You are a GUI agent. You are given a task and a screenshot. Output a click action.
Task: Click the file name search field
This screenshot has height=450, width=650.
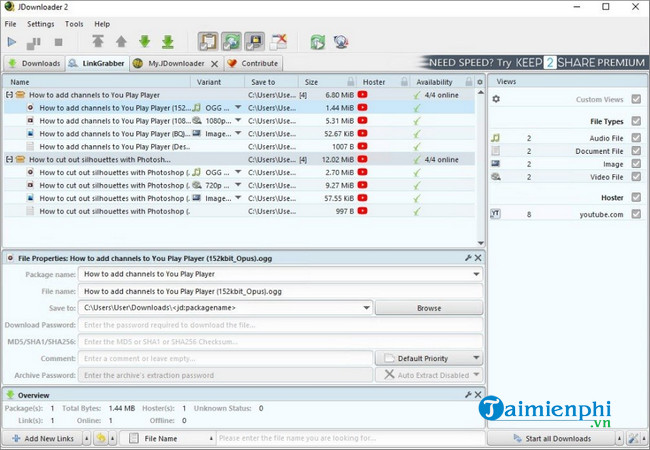[350, 438]
